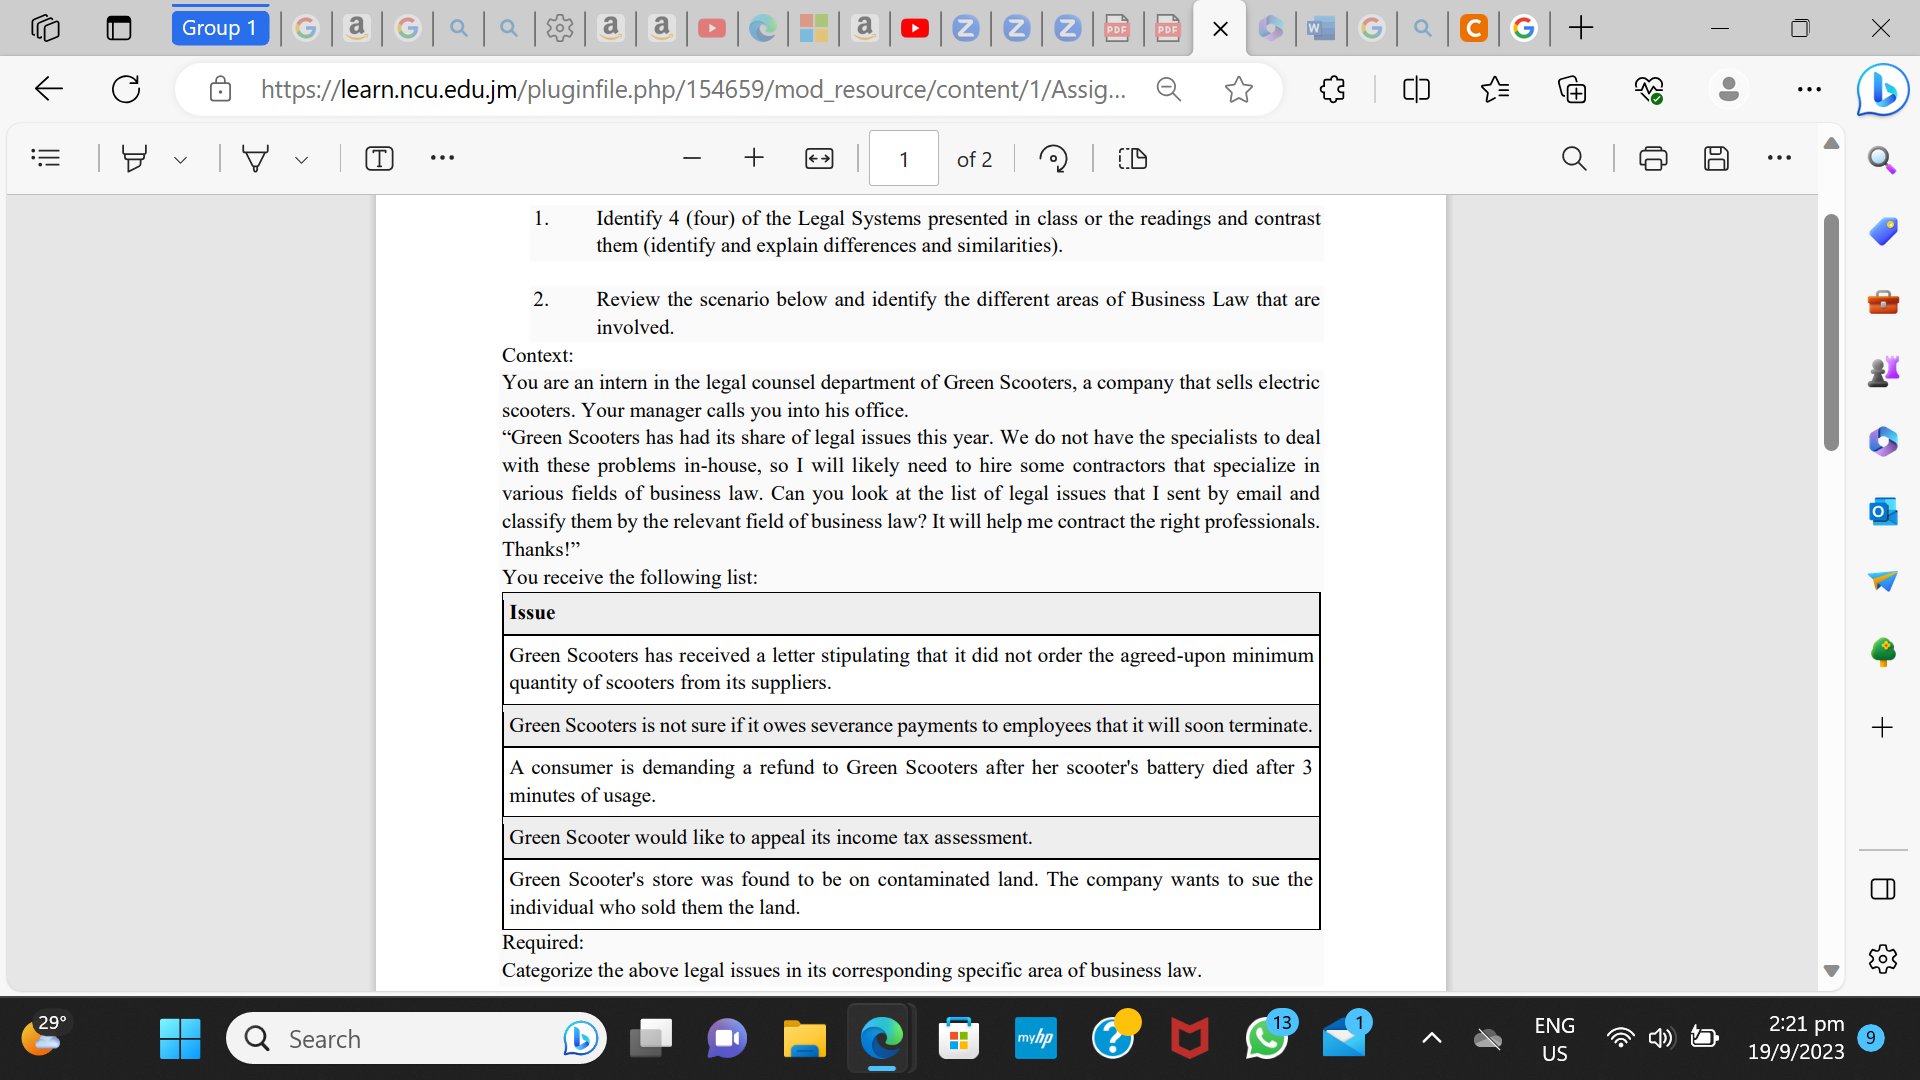This screenshot has height=1080, width=1920.
Task: Select the Draw pen tool
Action: 256,158
